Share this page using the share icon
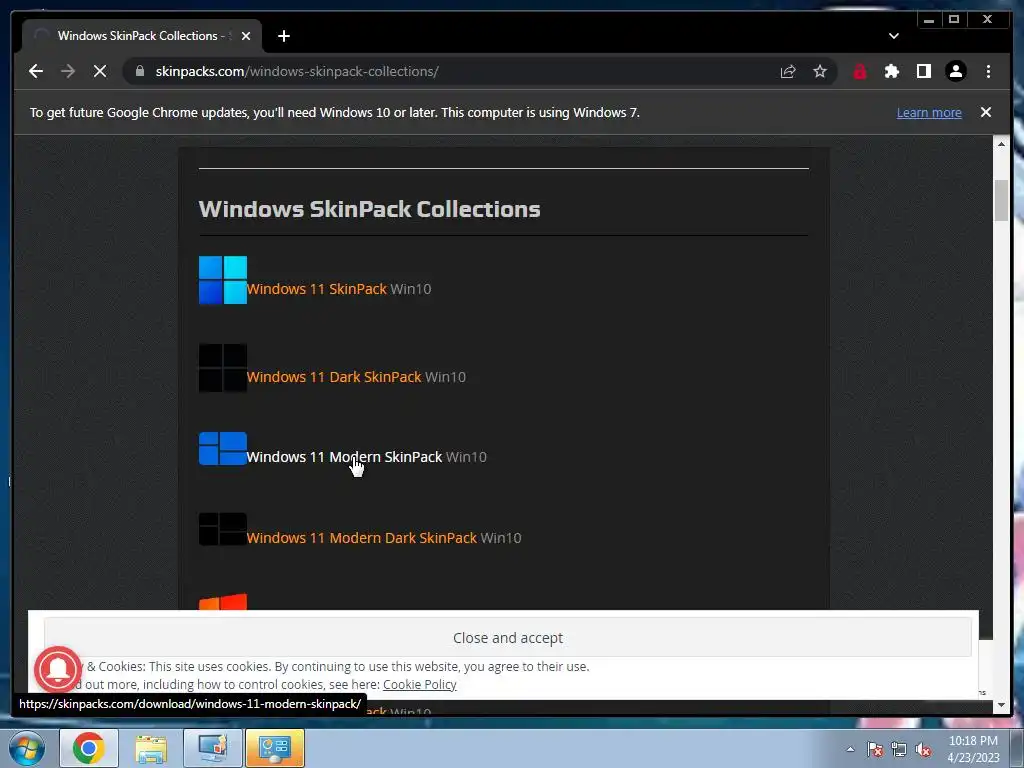 (788, 71)
